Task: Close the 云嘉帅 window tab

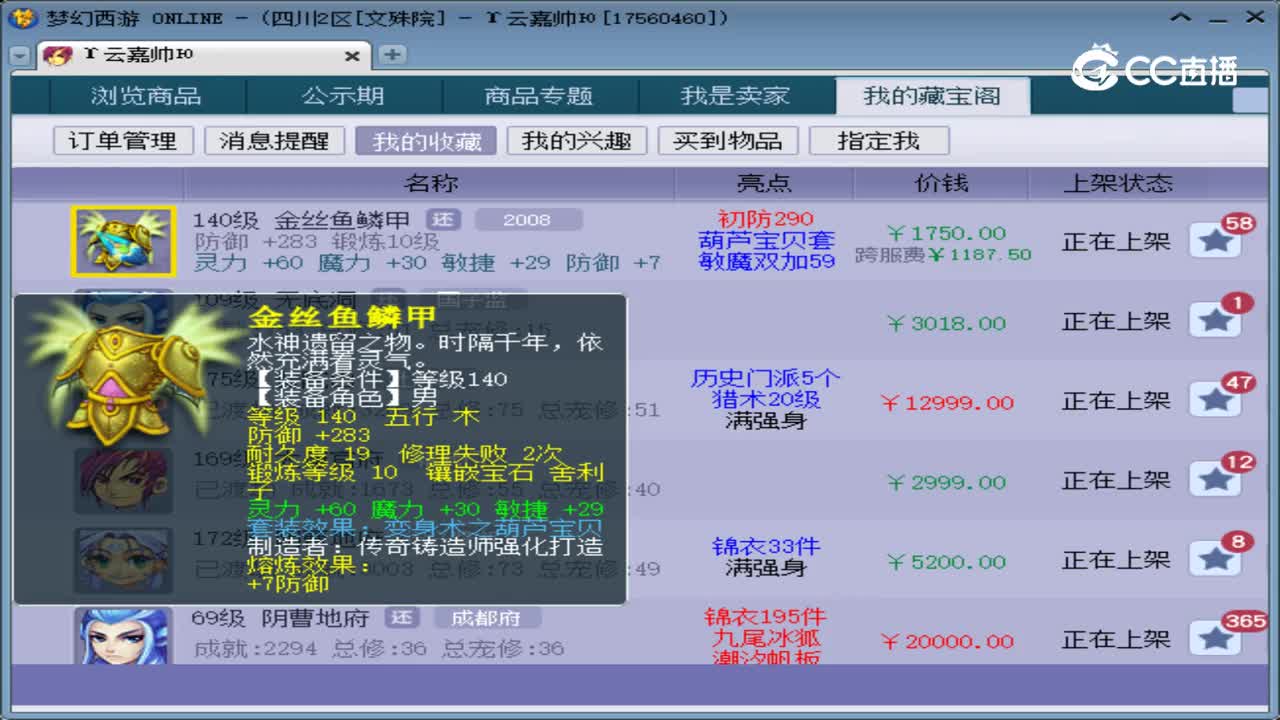Action: pyautogui.click(x=352, y=56)
